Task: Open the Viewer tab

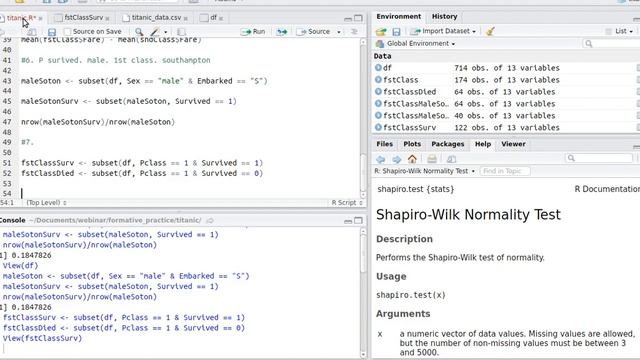Action: coord(513,144)
